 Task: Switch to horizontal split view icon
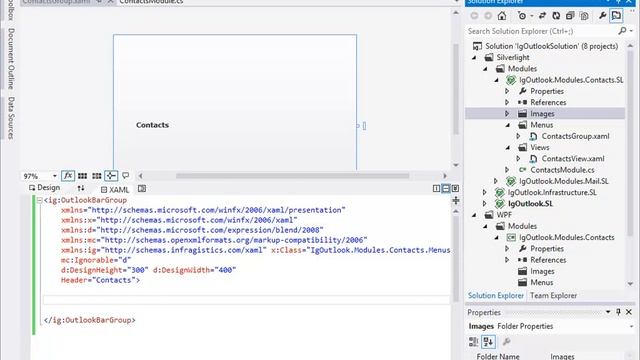(x=446, y=188)
